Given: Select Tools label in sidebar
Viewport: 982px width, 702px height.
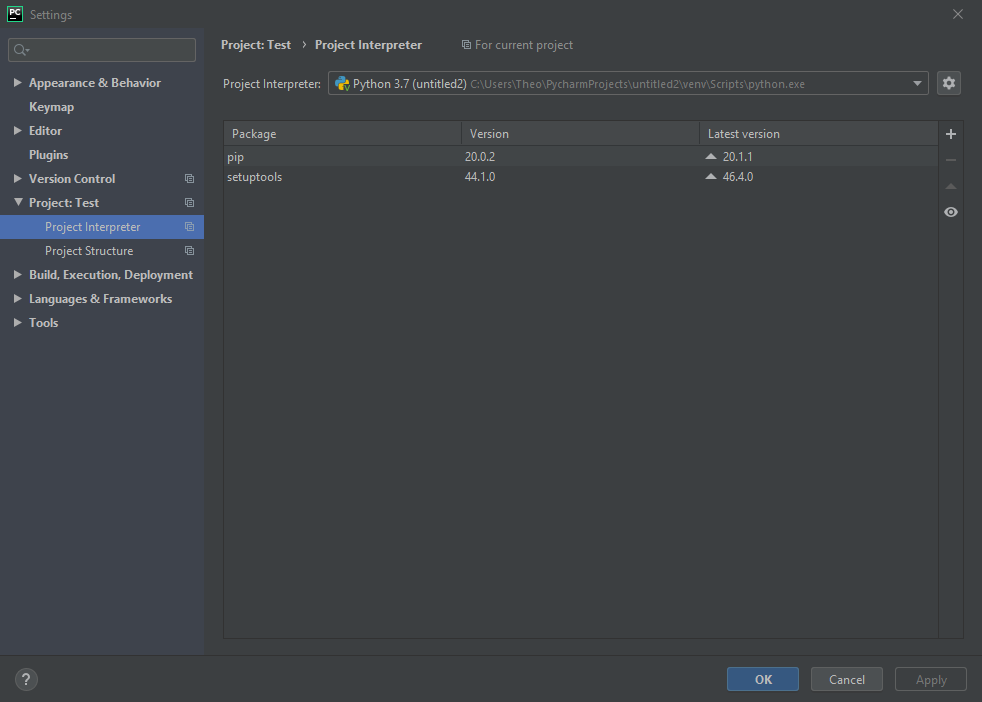Looking at the screenshot, I should [43, 323].
